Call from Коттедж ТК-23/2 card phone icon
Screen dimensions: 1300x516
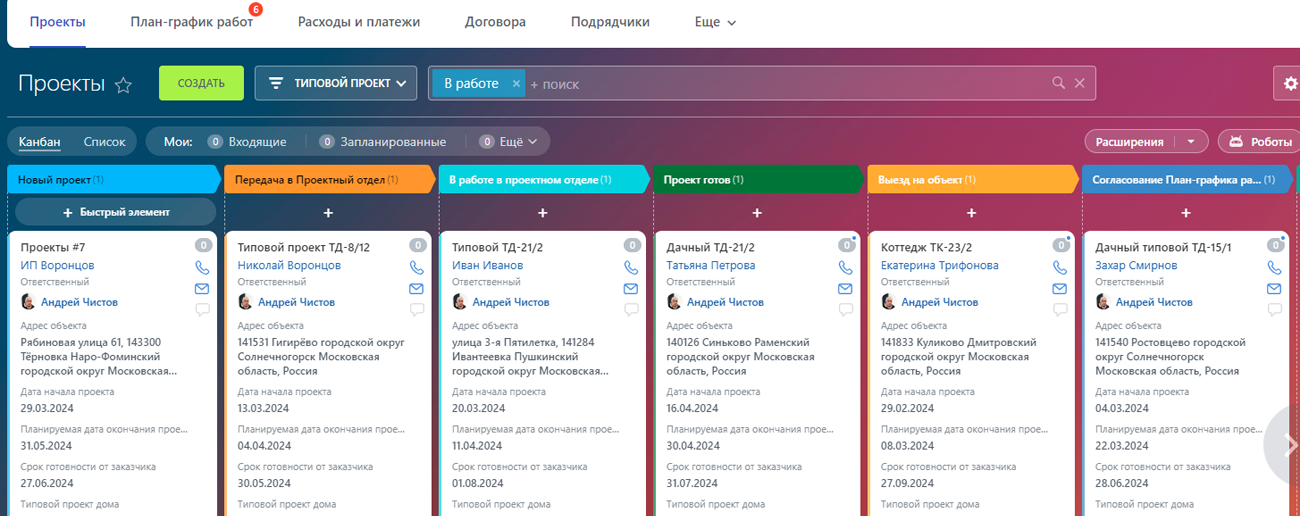(1059, 268)
